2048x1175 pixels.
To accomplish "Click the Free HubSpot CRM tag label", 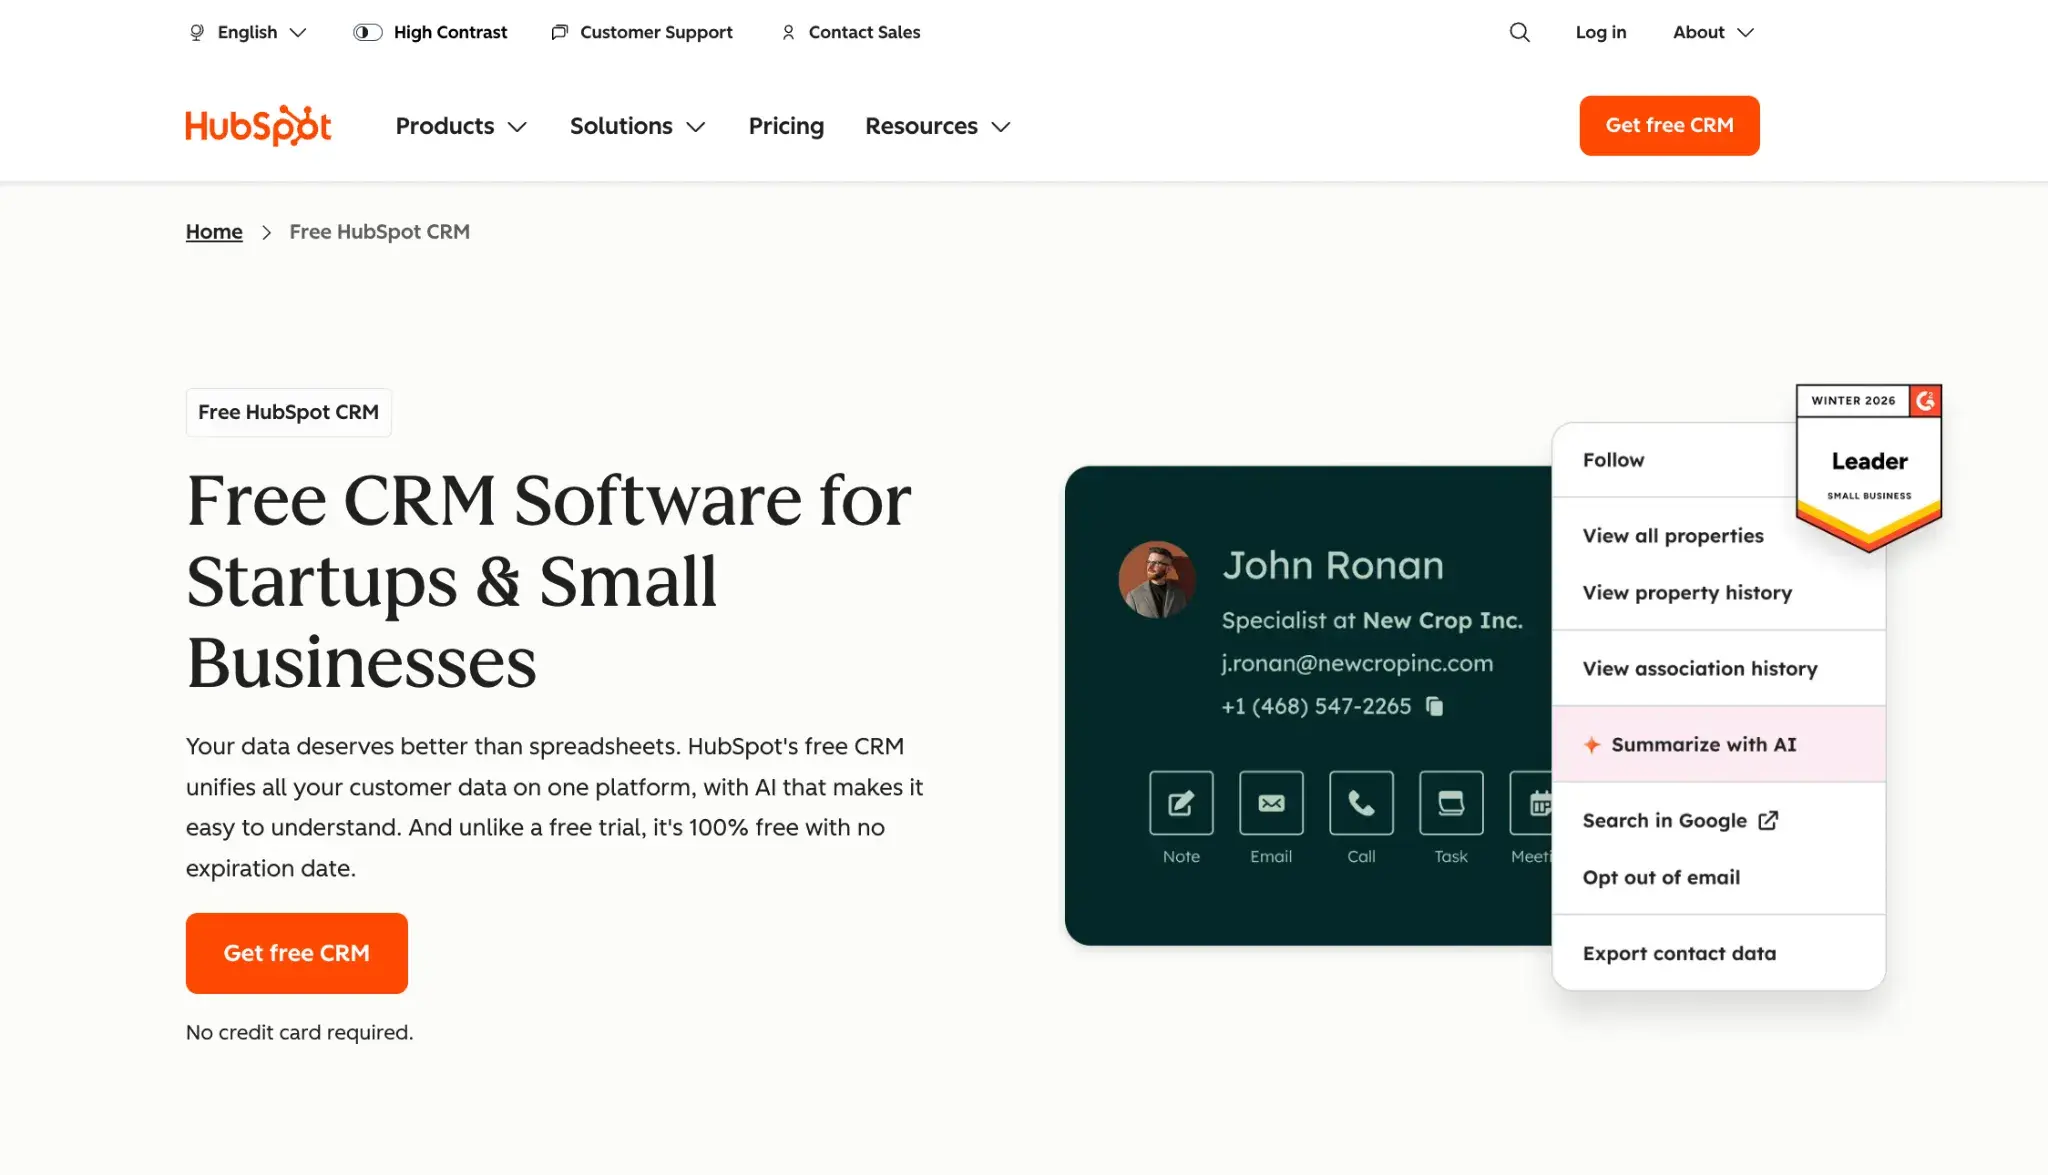I will [288, 412].
